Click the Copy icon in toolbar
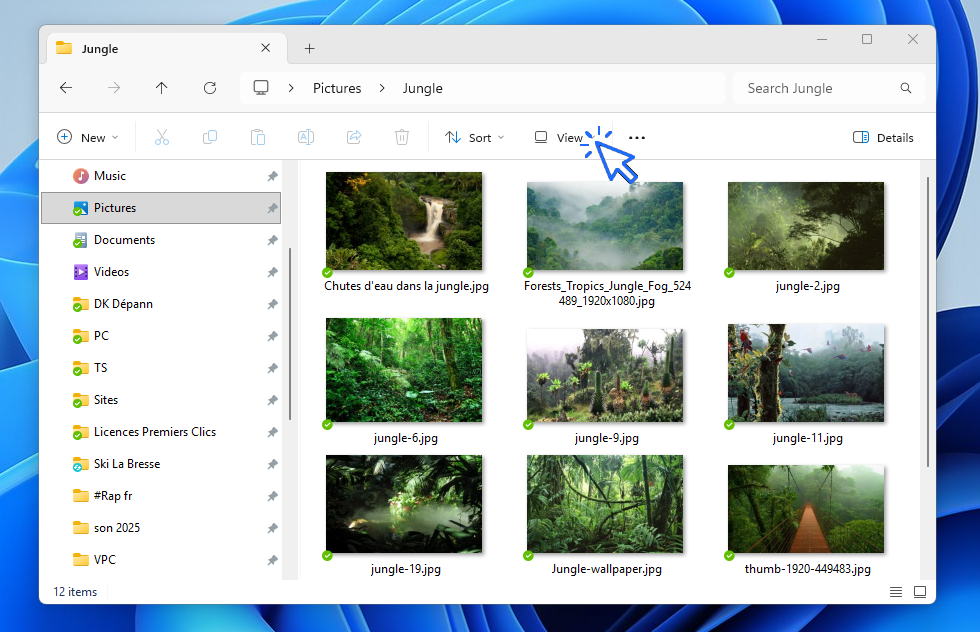Image resolution: width=980 pixels, height=632 pixels. coord(210,138)
